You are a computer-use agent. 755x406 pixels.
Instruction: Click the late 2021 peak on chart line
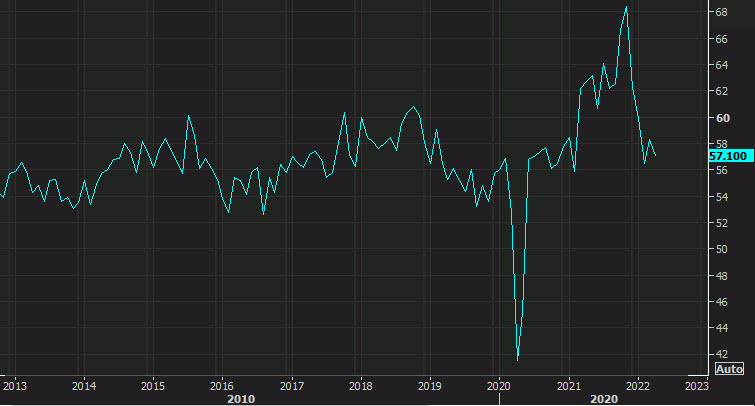click(x=626, y=7)
